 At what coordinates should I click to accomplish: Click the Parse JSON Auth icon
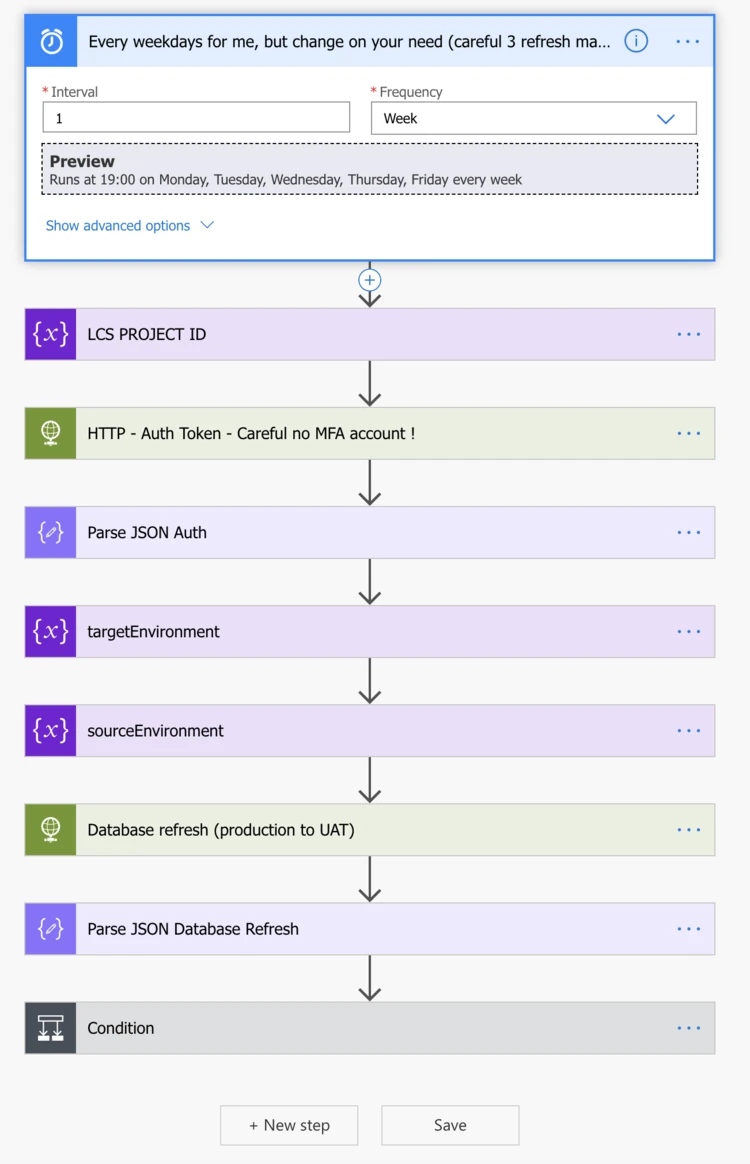(x=51, y=532)
